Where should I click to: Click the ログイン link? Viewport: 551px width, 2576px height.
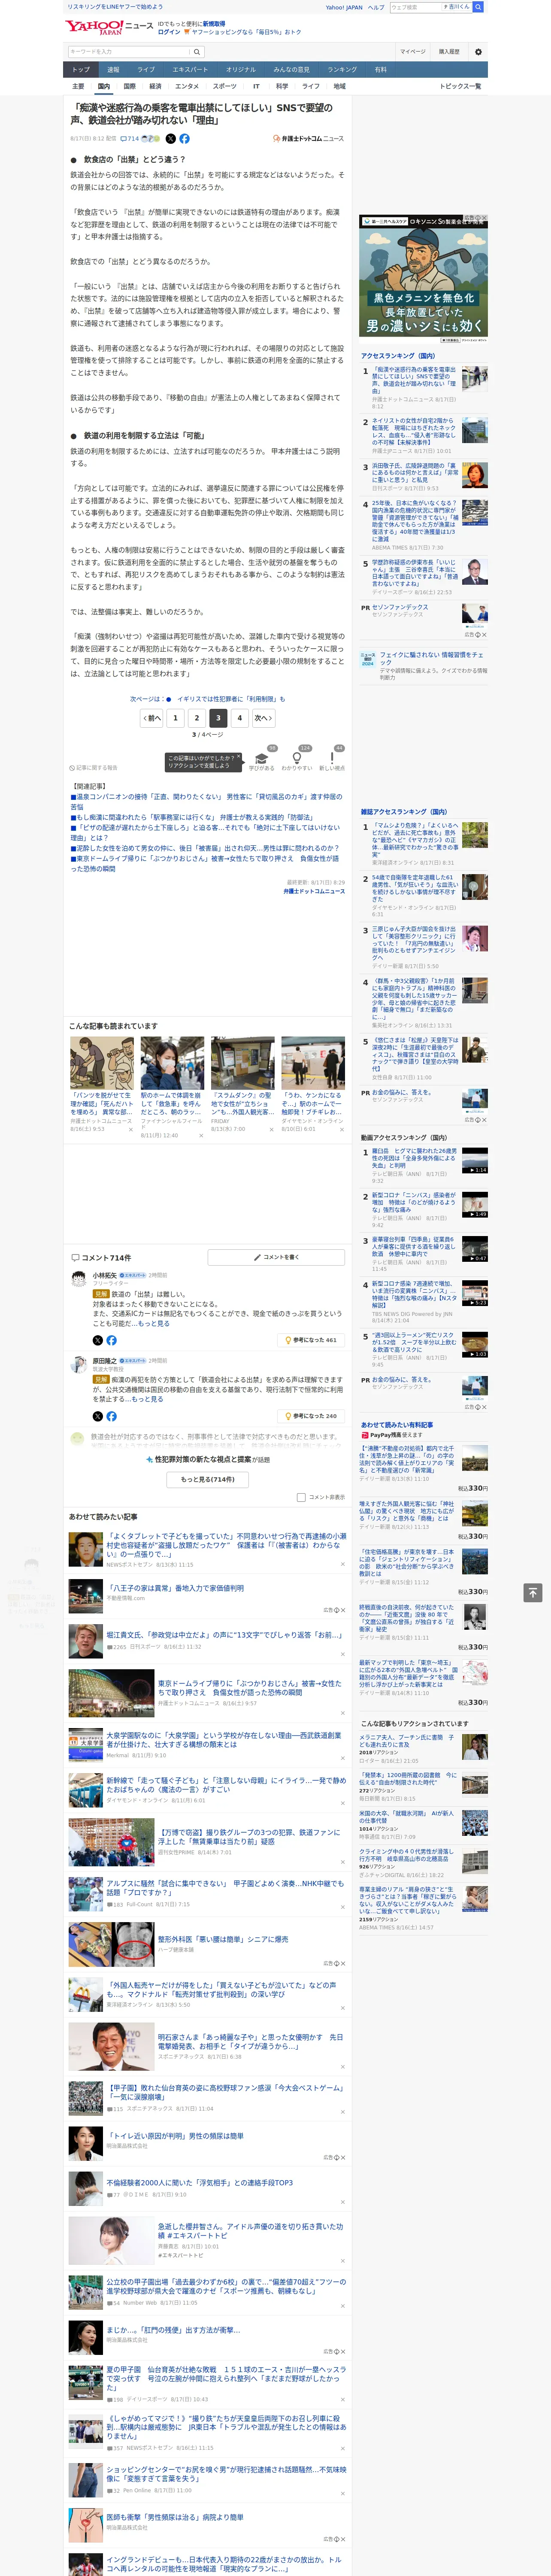tap(169, 32)
